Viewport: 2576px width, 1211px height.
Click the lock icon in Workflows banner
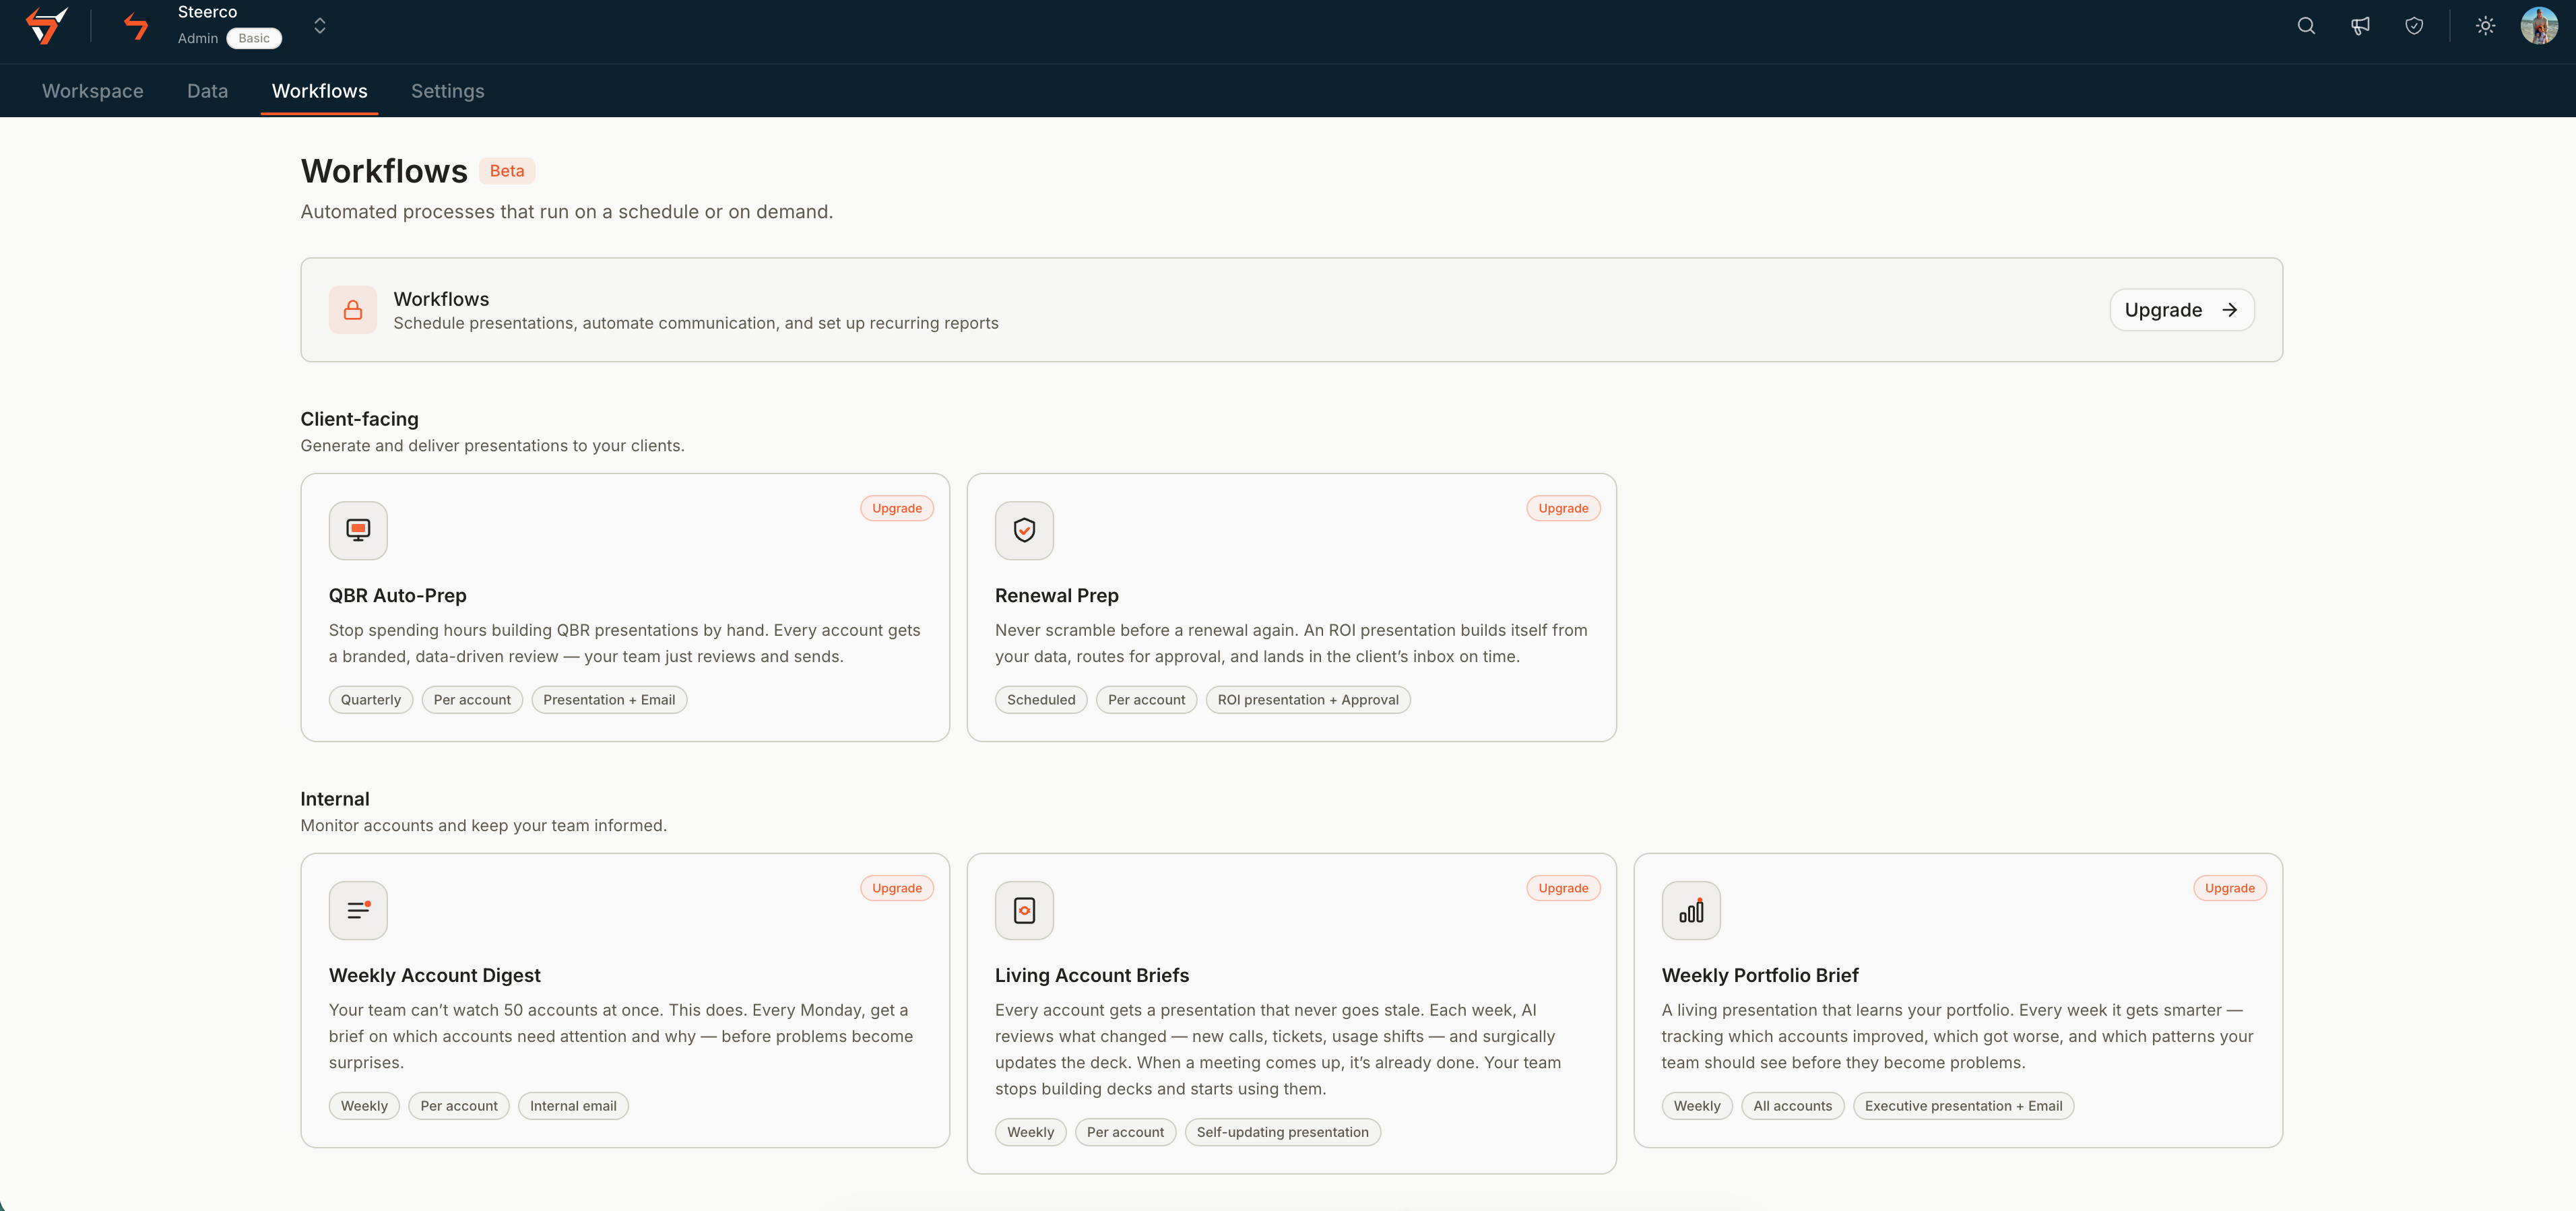point(353,310)
